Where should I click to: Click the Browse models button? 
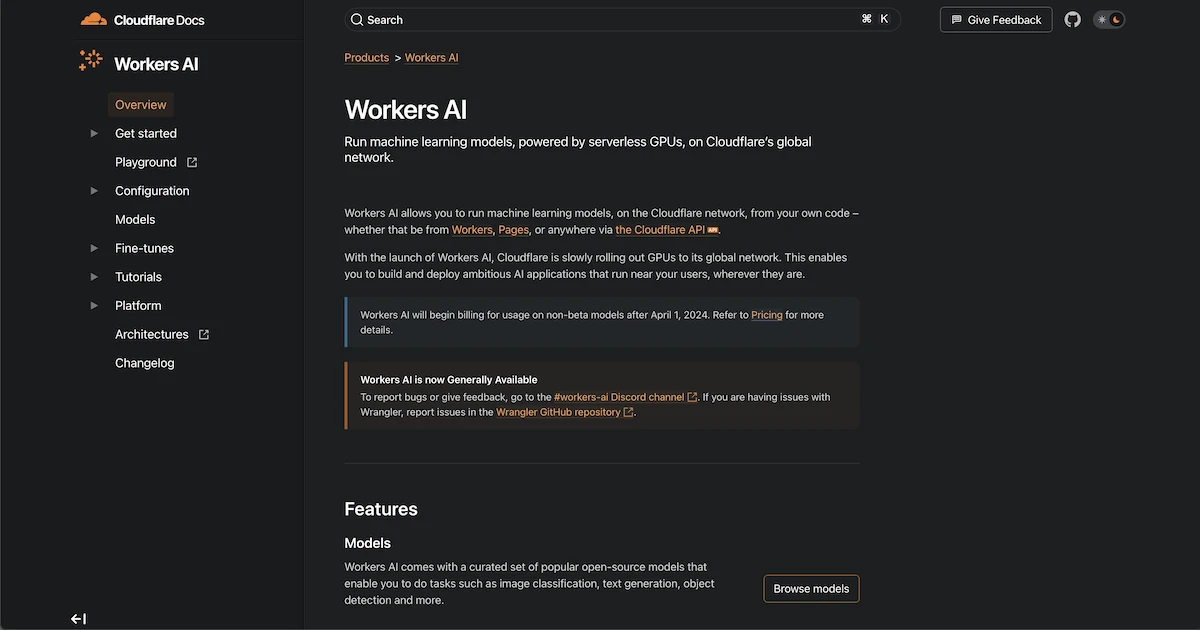[x=811, y=588]
